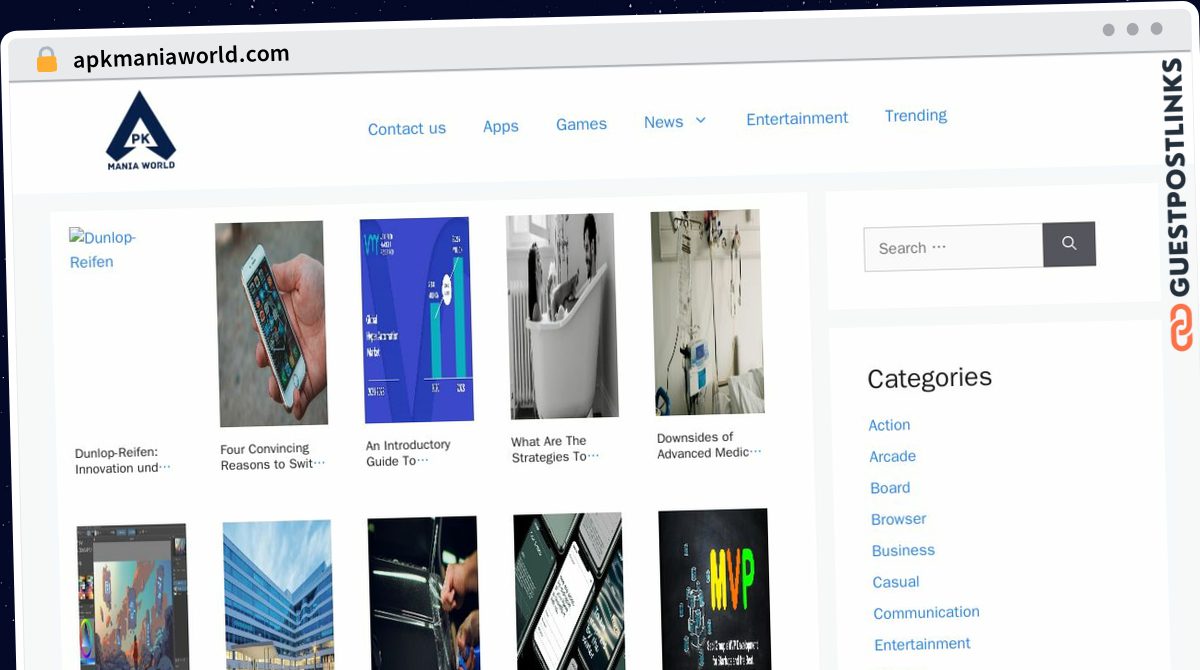This screenshot has height=670, width=1200.
Task: Open the Board category link
Action: pos(890,488)
